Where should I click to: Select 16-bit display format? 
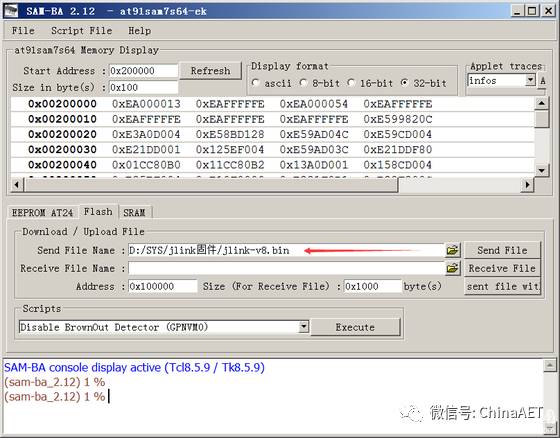pyautogui.click(x=351, y=83)
